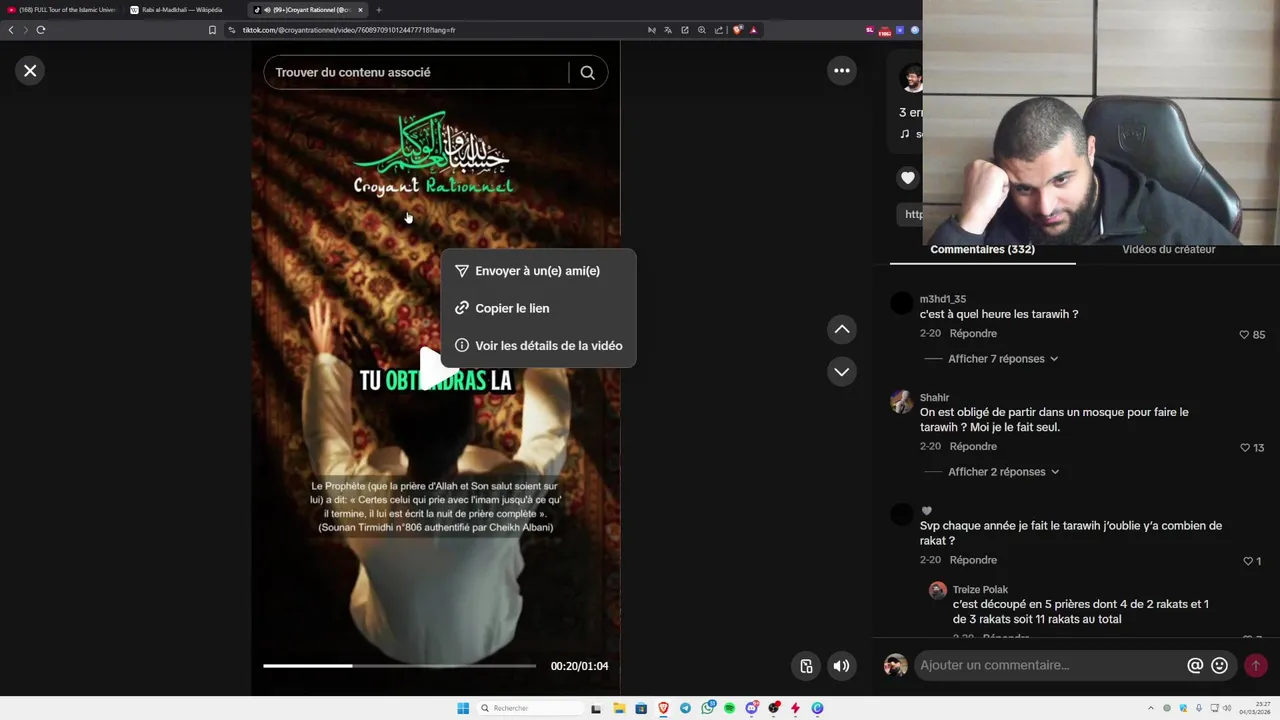Open Shahir's profile name
Viewport: 1280px width, 720px height.
934,398
